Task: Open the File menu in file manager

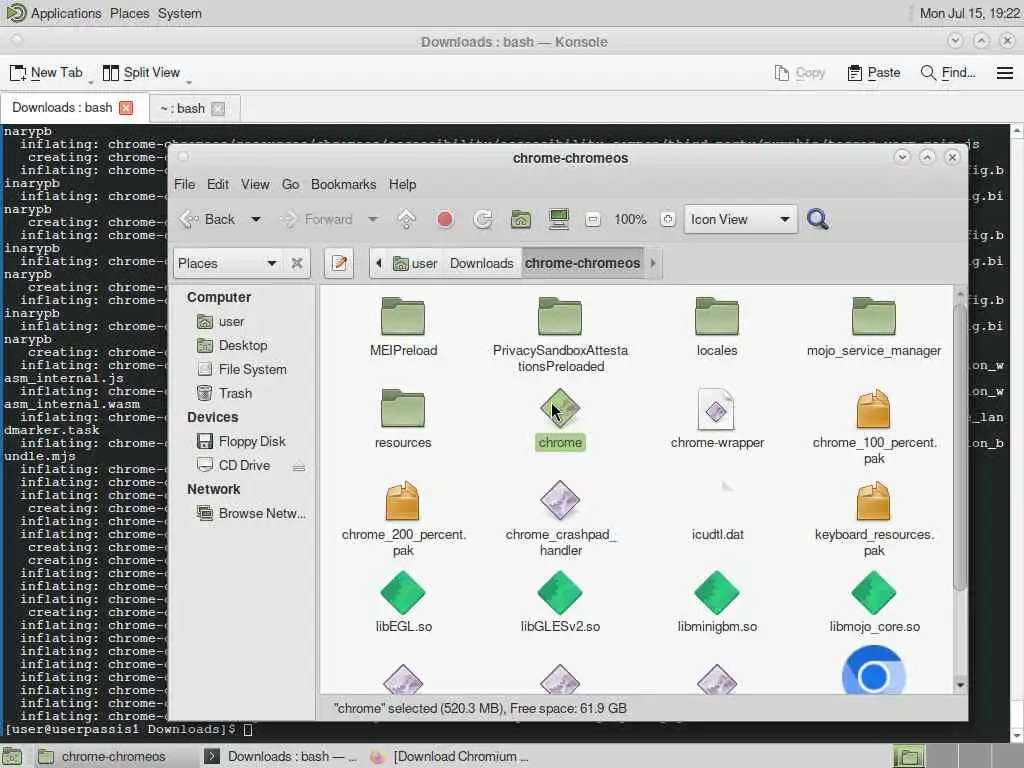Action: tap(184, 185)
